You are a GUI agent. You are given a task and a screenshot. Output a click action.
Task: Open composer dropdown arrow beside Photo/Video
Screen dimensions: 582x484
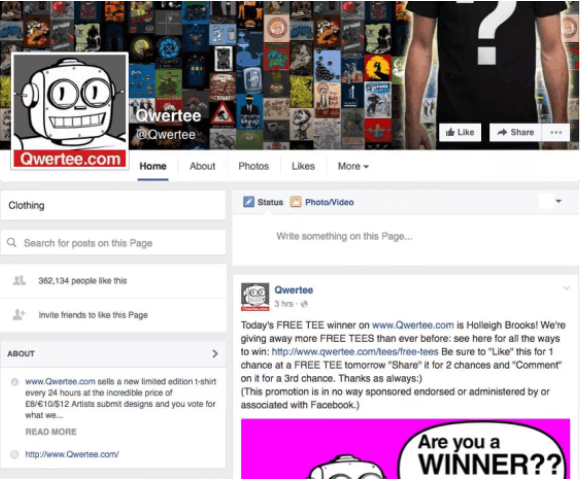tap(558, 201)
